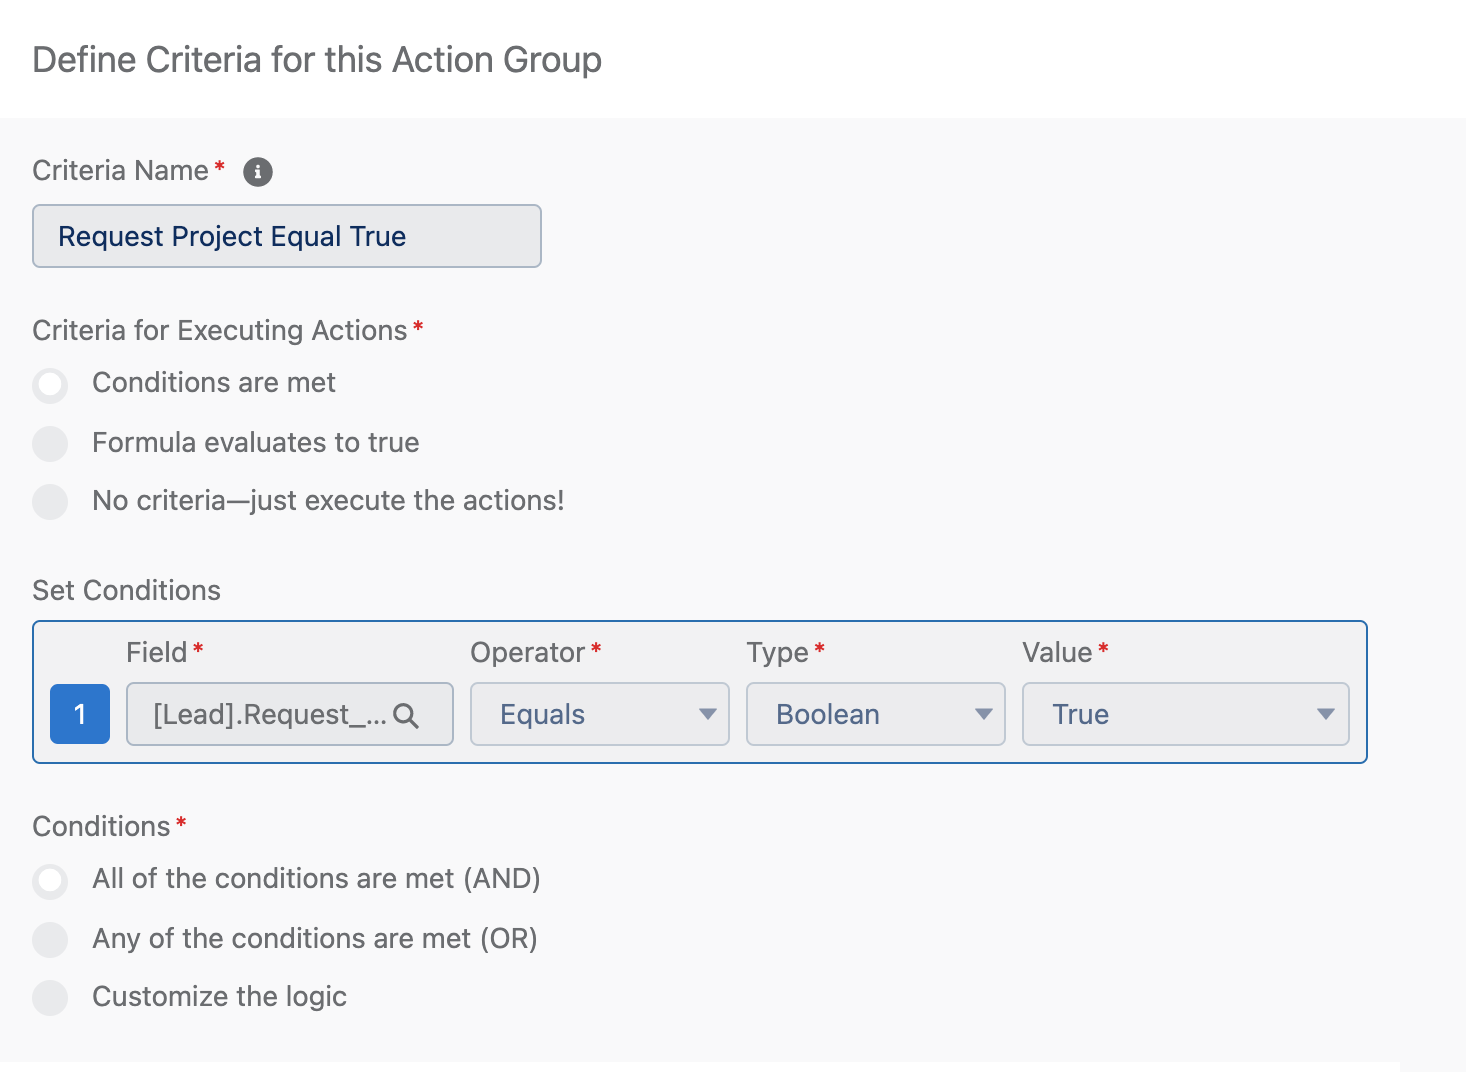
Task: Select the blue condition row number 1 badge
Action: coord(79,714)
